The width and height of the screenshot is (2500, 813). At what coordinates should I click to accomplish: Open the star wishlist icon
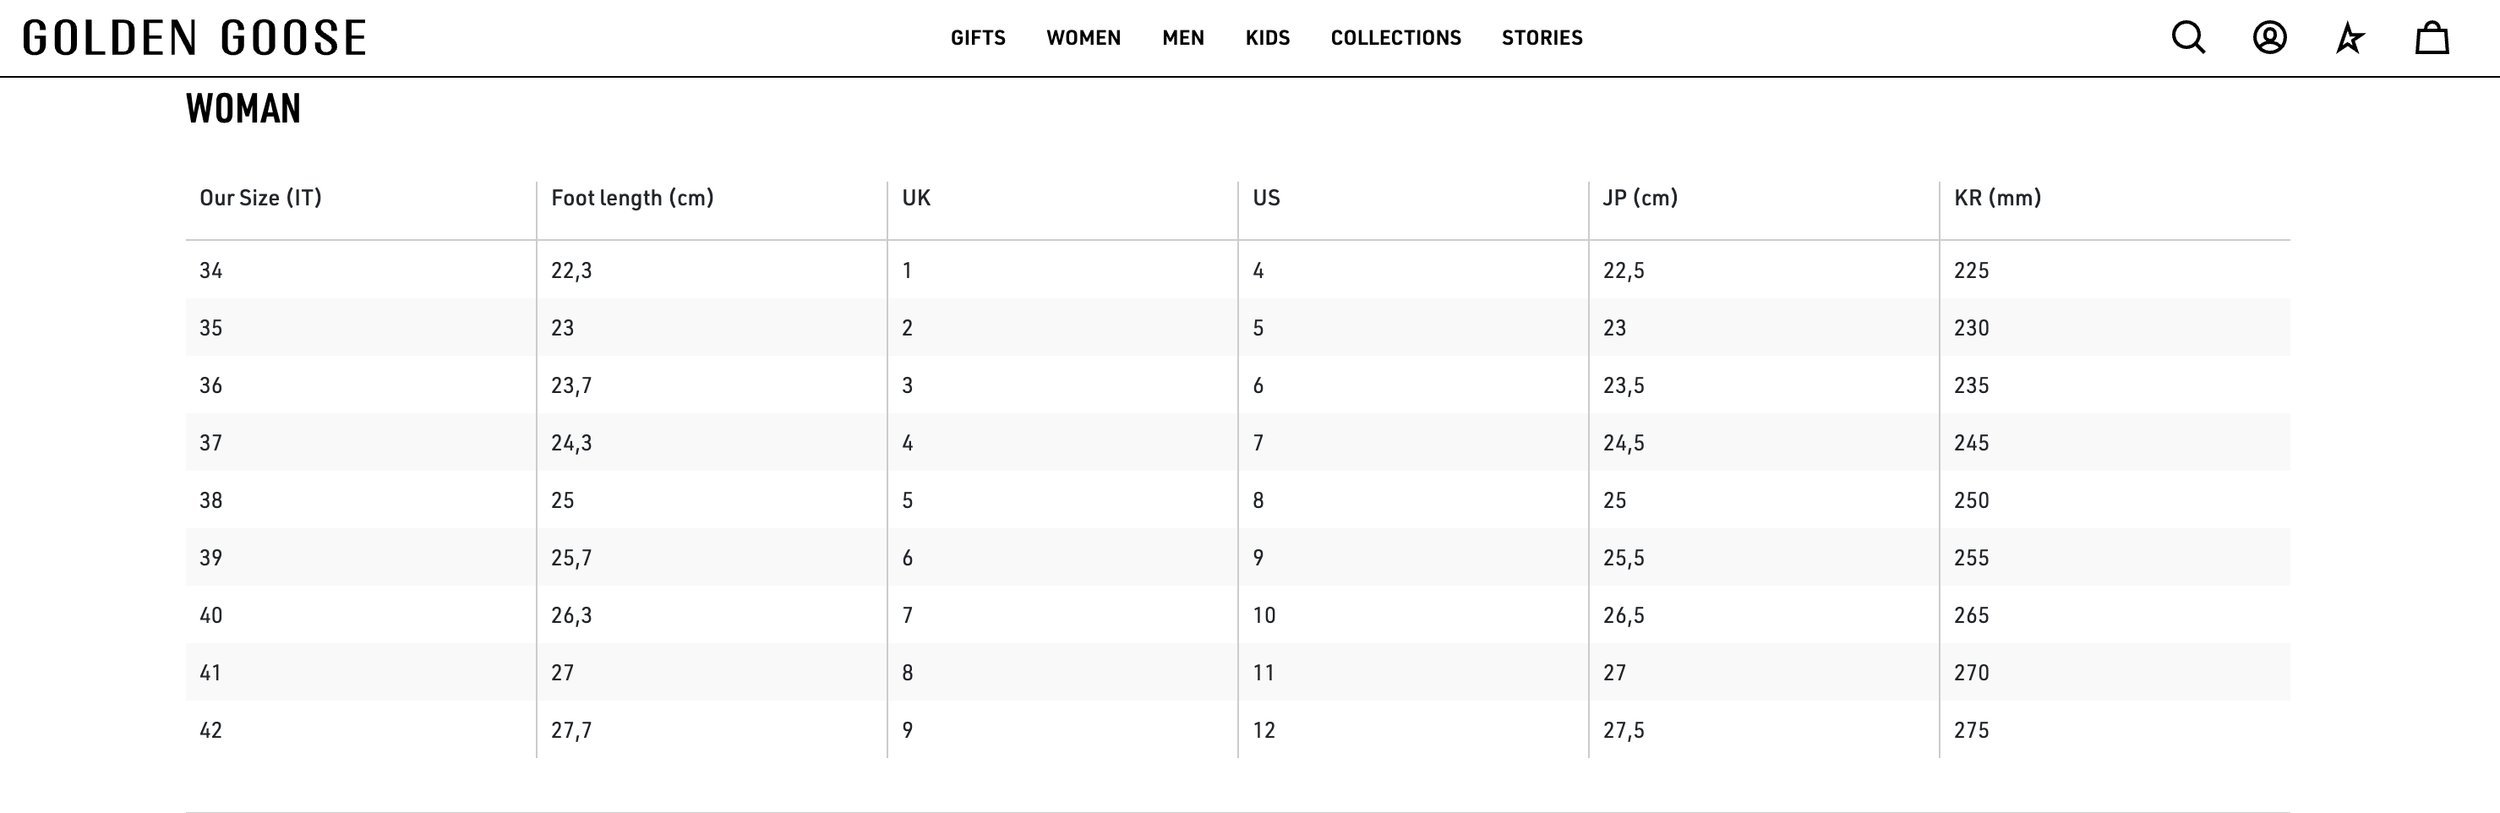pyautogui.click(x=2350, y=39)
